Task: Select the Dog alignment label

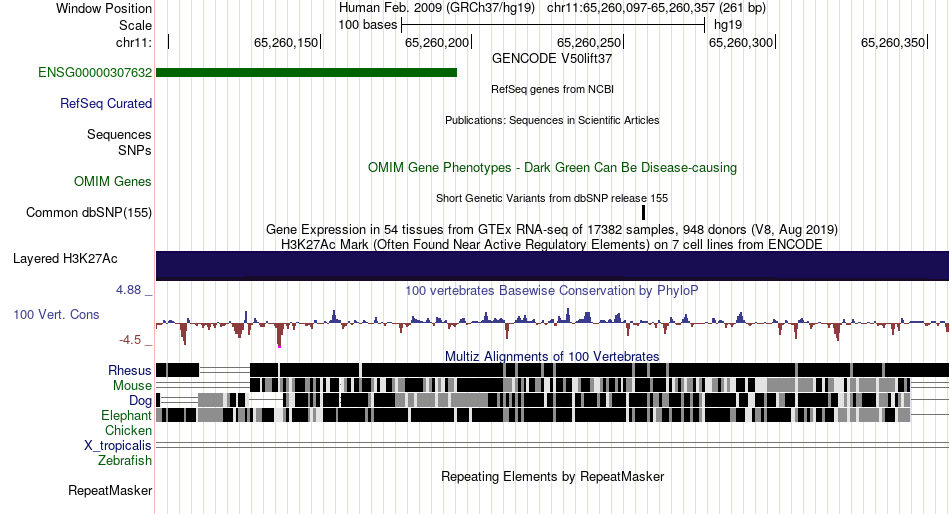Action: pos(141,401)
